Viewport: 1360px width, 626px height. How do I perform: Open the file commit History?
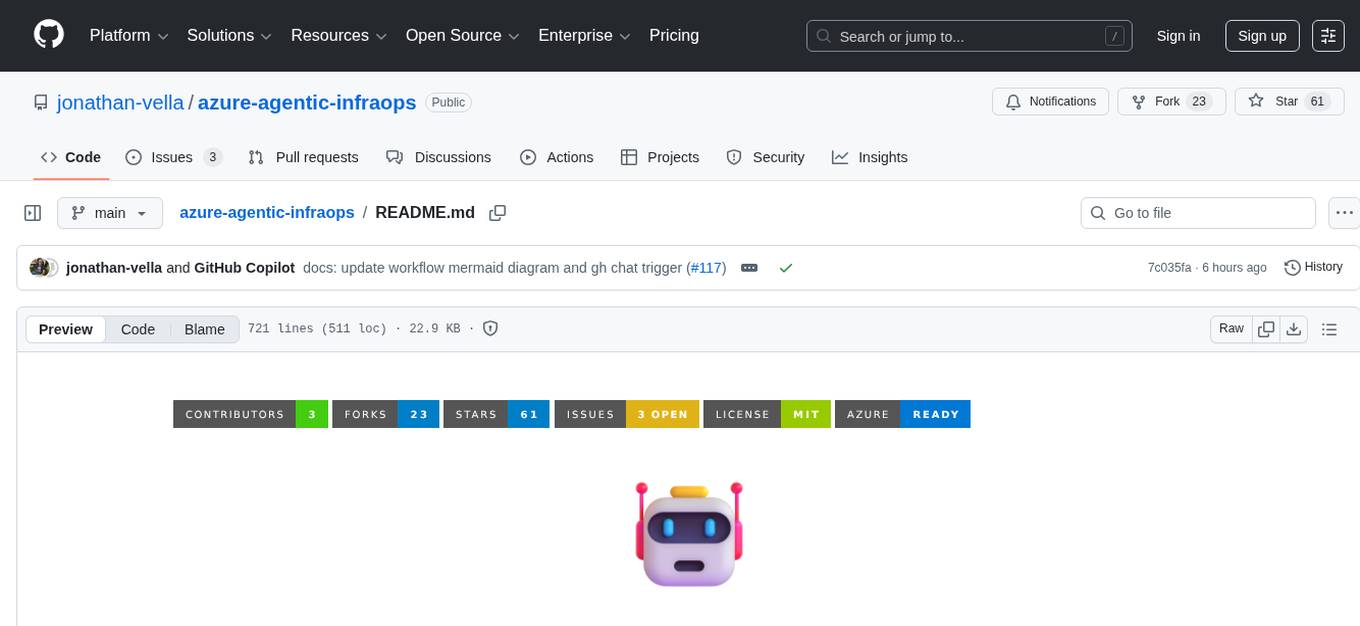tap(1313, 267)
